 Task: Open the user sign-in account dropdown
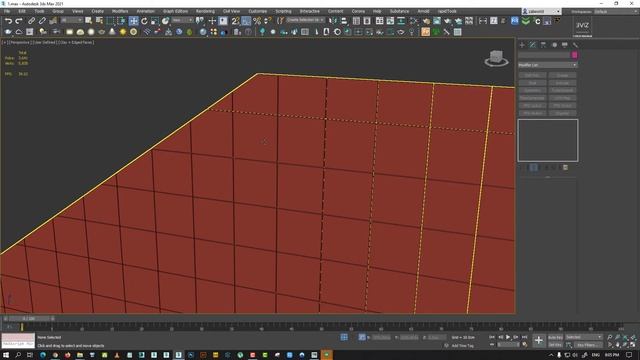[542, 11]
